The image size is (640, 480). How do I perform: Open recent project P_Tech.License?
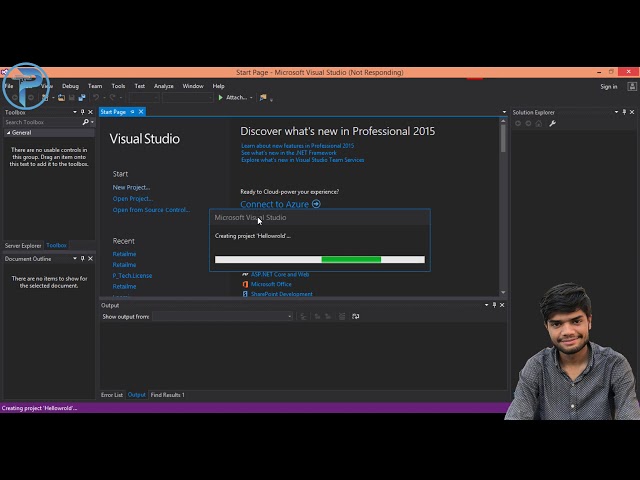point(132,276)
